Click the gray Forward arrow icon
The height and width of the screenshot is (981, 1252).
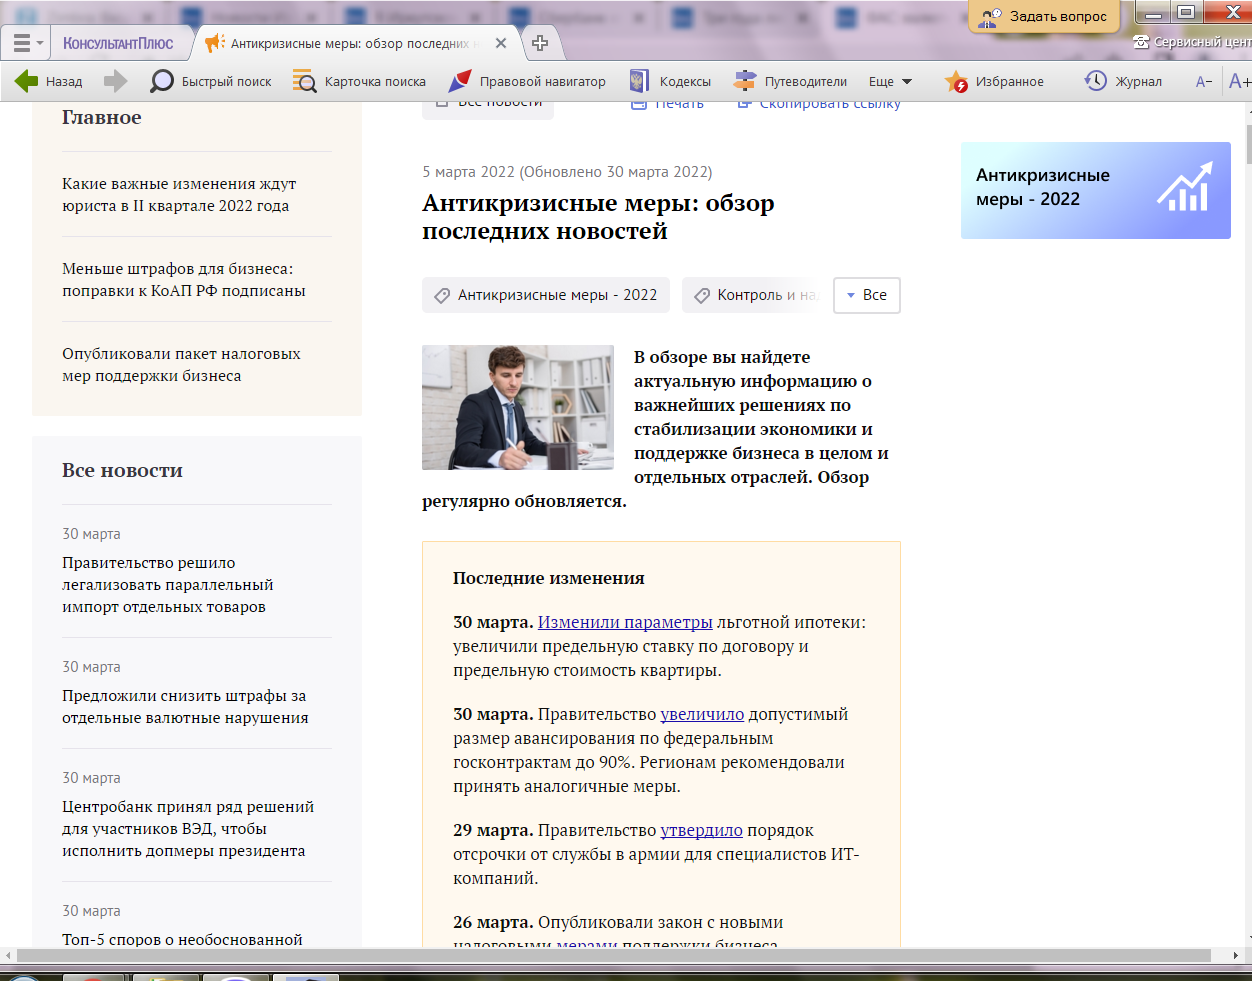pyautogui.click(x=116, y=81)
